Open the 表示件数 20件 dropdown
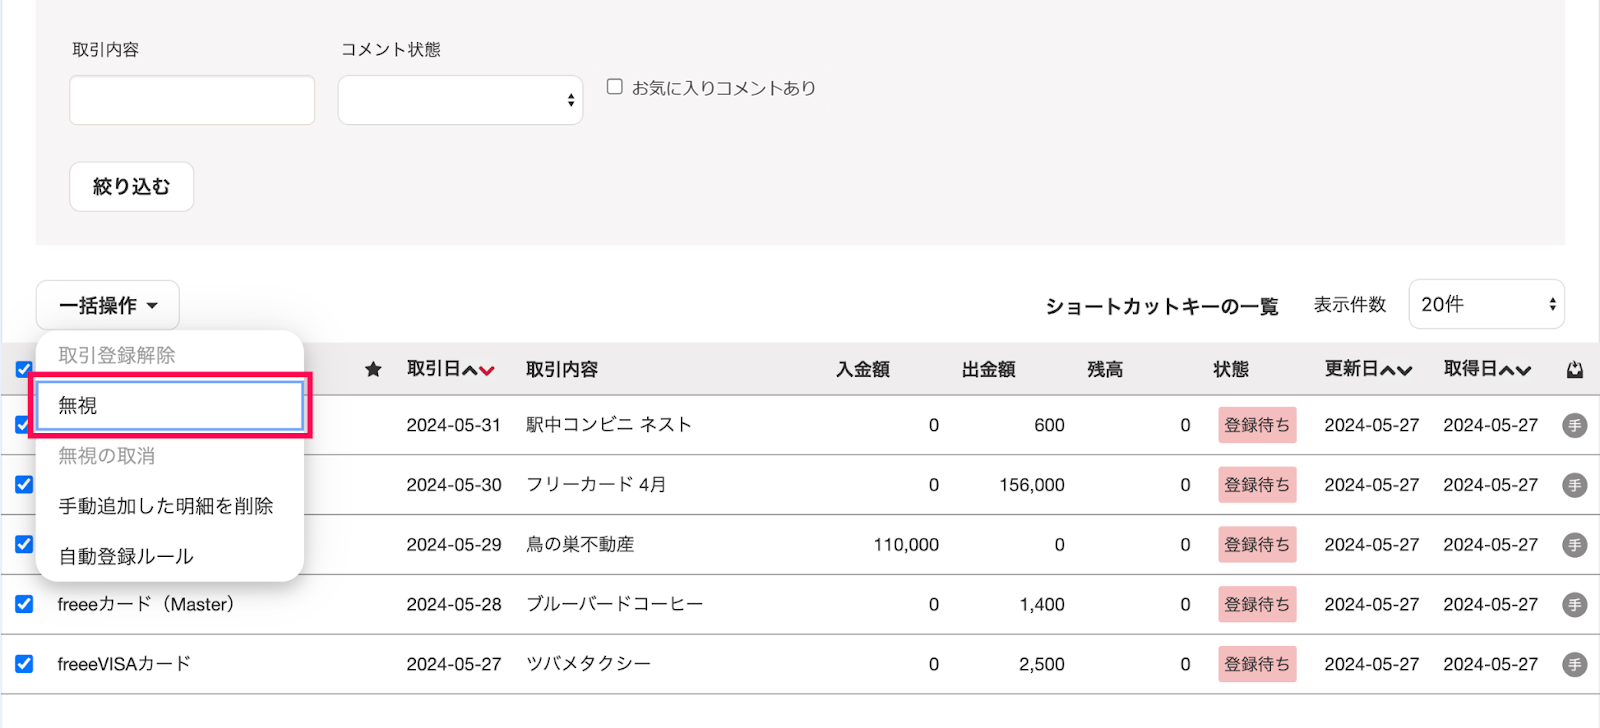The image size is (1600, 728). click(1486, 304)
